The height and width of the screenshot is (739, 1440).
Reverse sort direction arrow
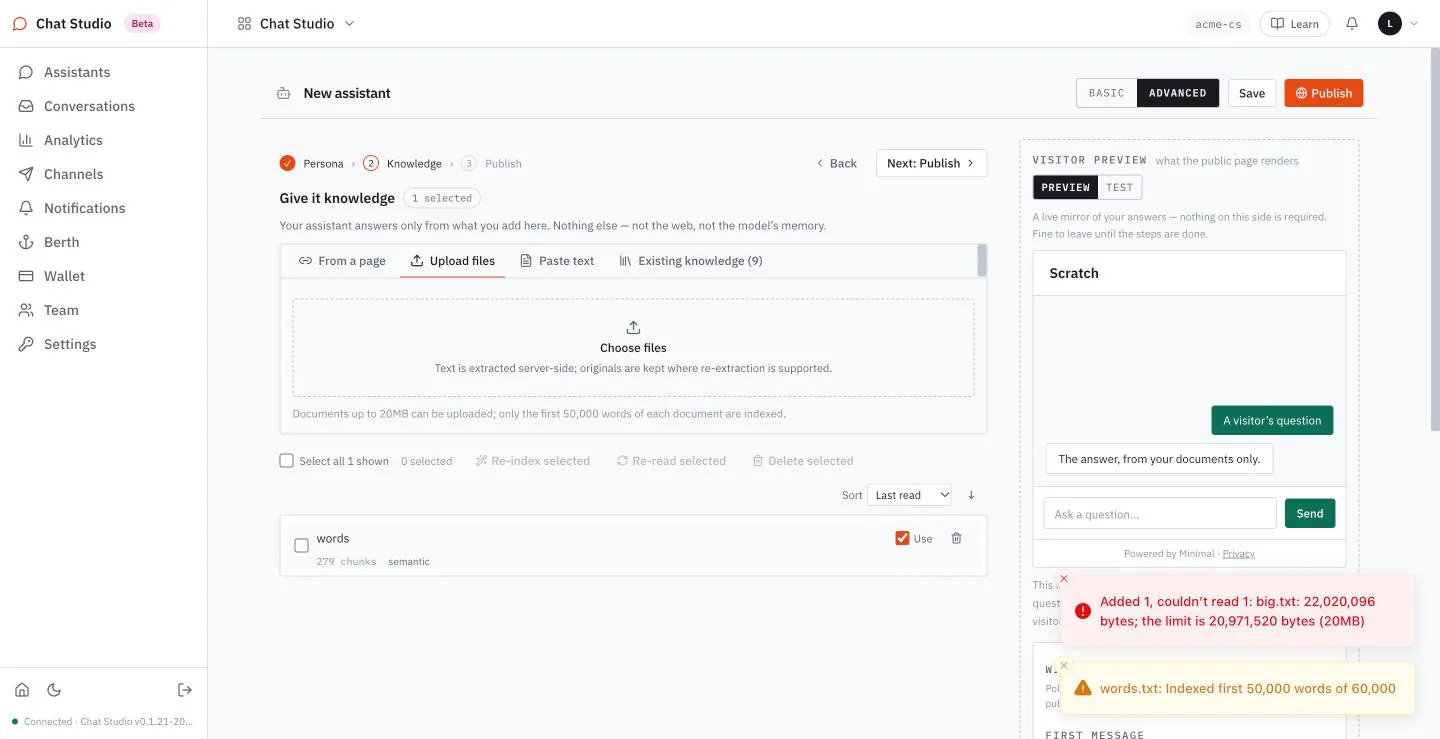tap(971, 495)
